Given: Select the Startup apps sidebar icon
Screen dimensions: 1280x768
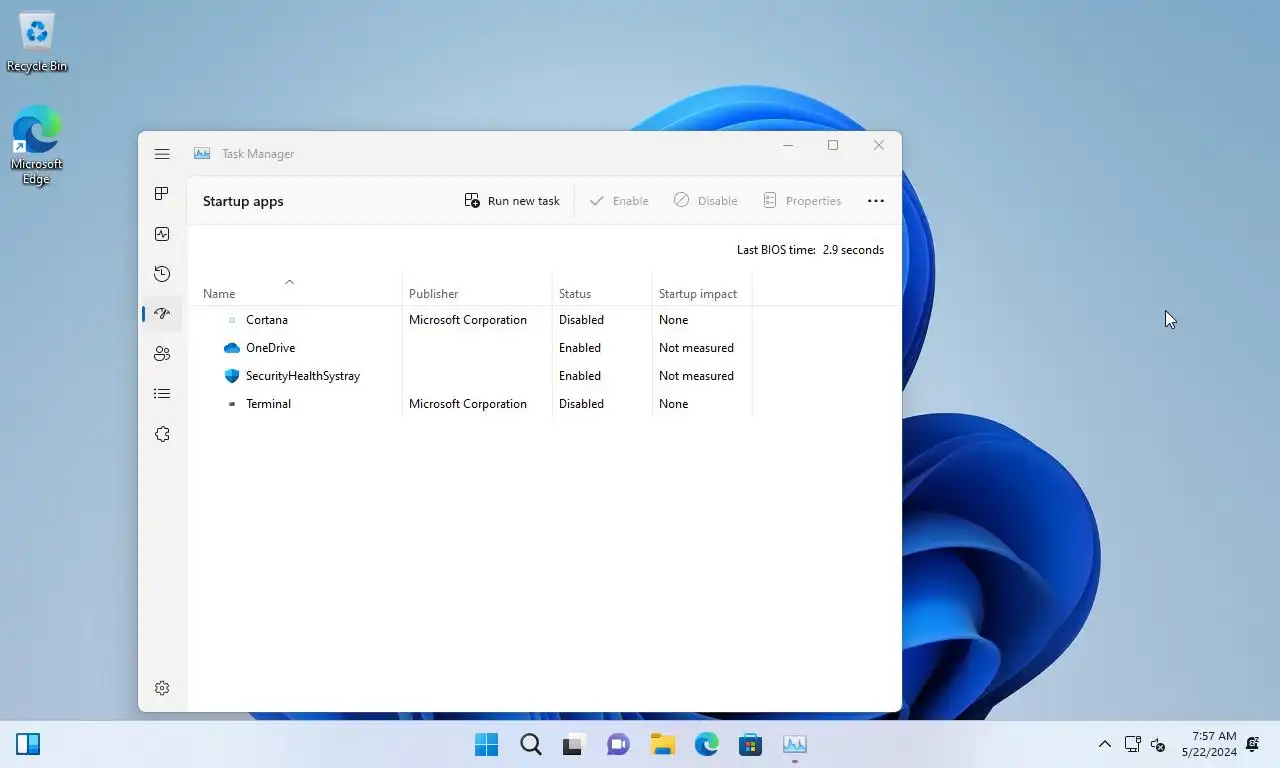Looking at the screenshot, I should 162,314.
